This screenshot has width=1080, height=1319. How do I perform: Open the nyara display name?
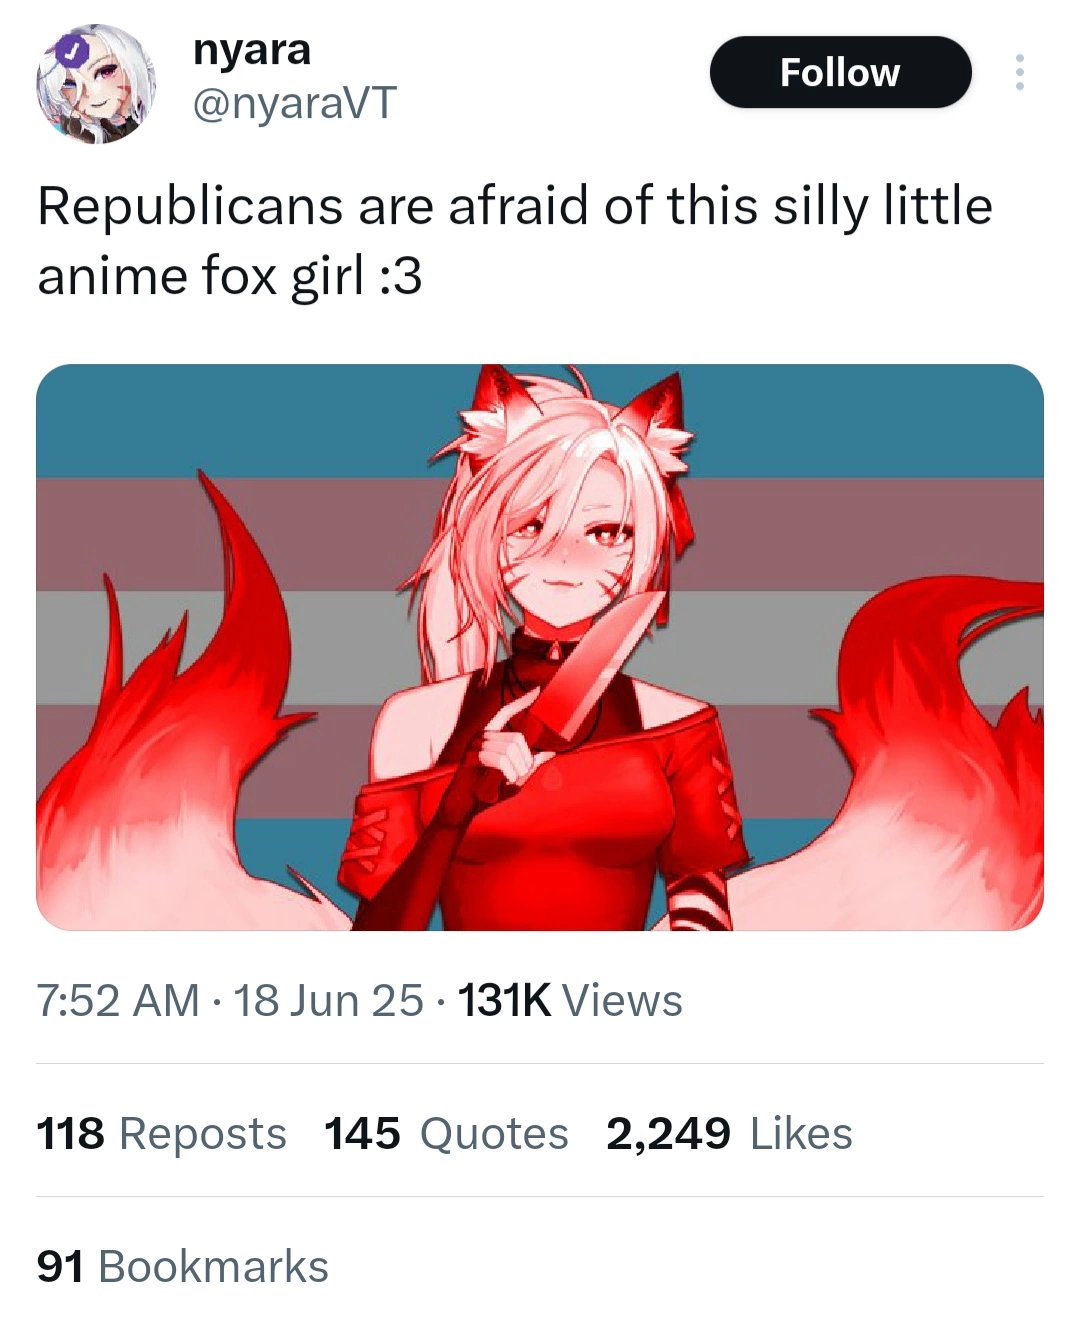click(x=251, y=50)
